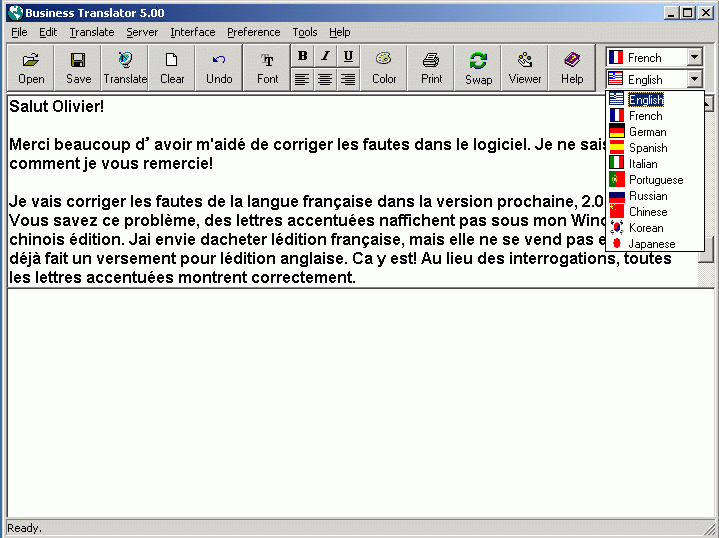Viewport: 719px width, 538px height.
Task: Select English in the language list
Action: 654,99
